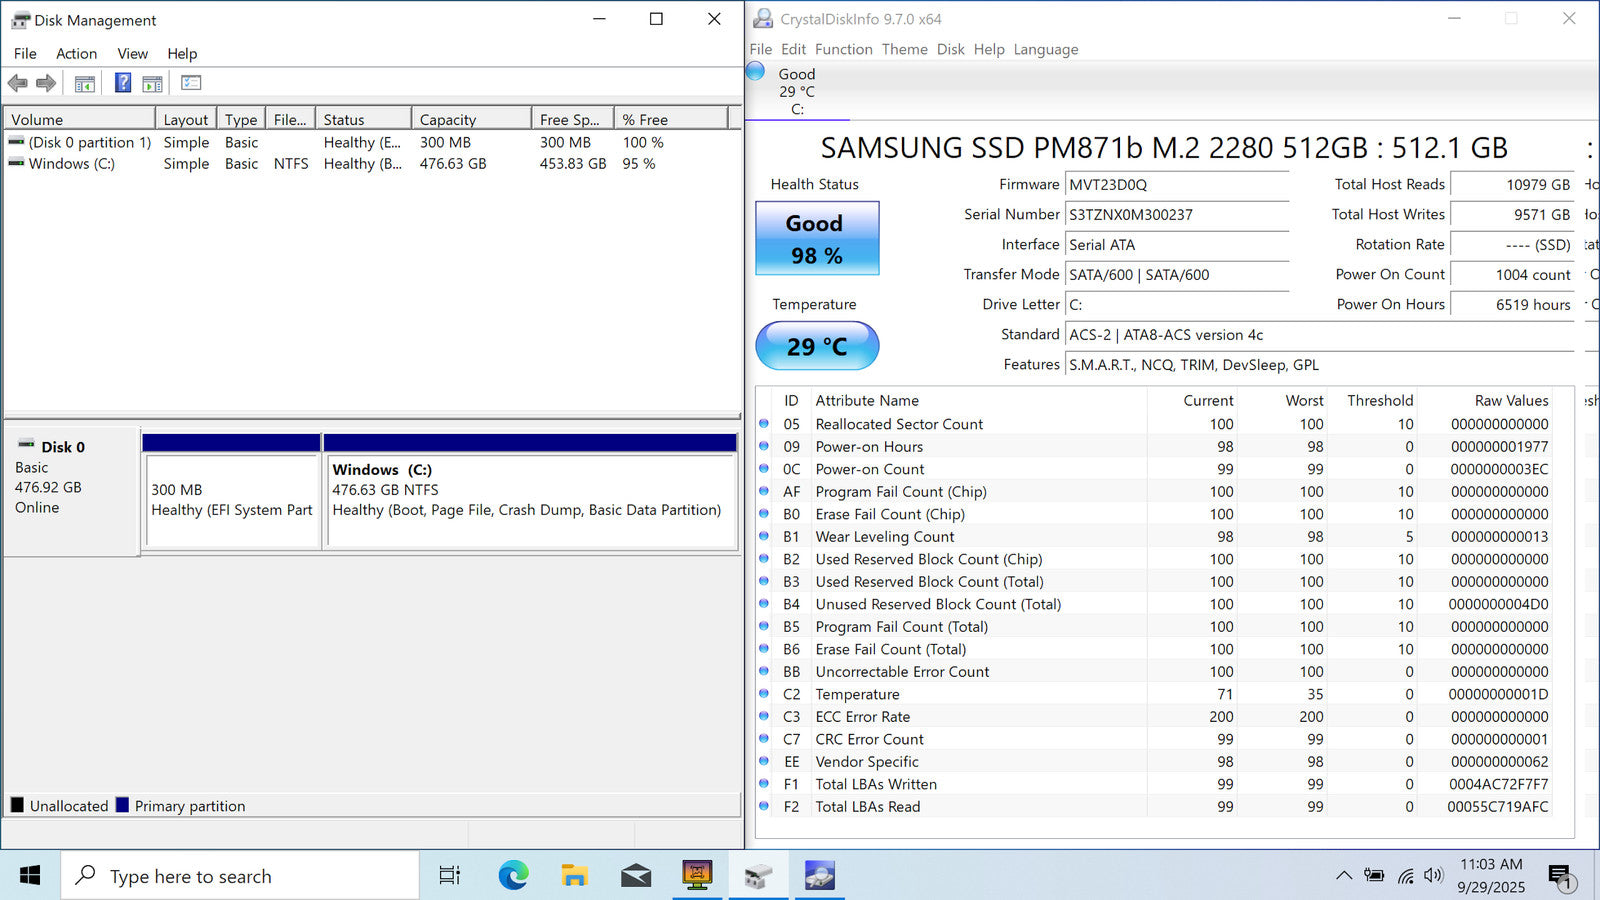Click the 29 °C temperature button

(817, 346)
